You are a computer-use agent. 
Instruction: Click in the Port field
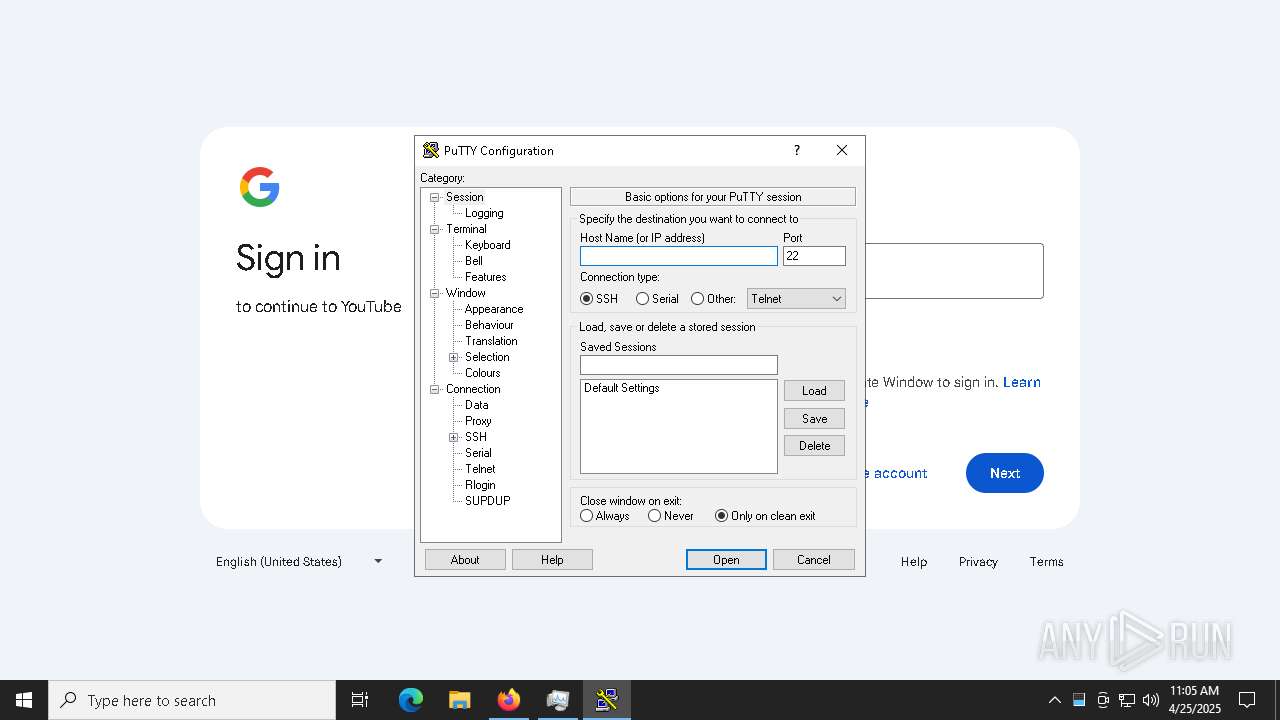pyautogui.click(x=814, y=256)
